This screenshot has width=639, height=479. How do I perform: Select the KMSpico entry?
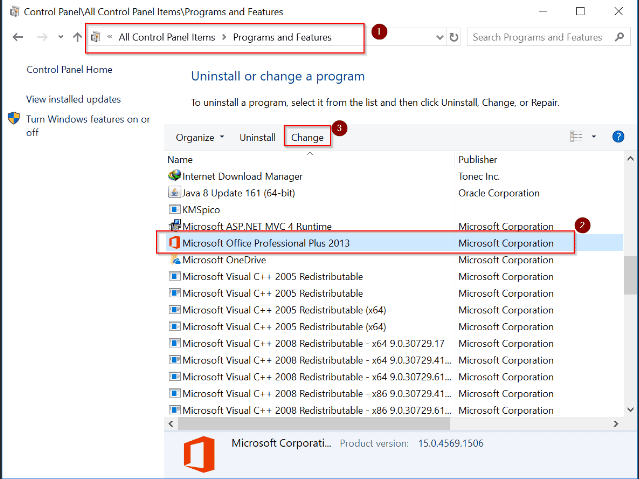tap(201, 210)
